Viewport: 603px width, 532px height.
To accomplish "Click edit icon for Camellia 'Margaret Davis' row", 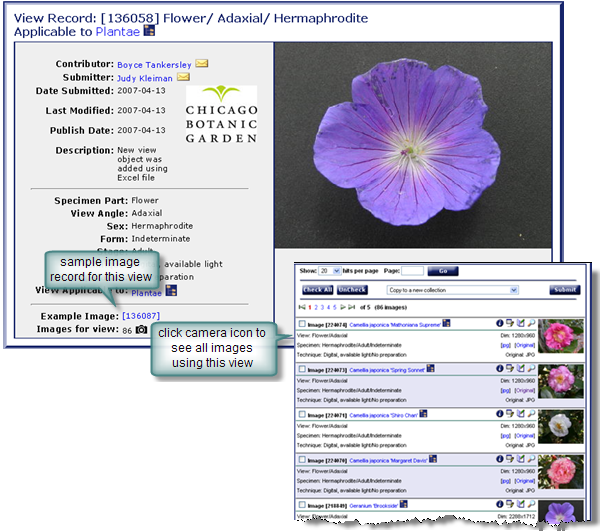I will (x=522, y=458).
